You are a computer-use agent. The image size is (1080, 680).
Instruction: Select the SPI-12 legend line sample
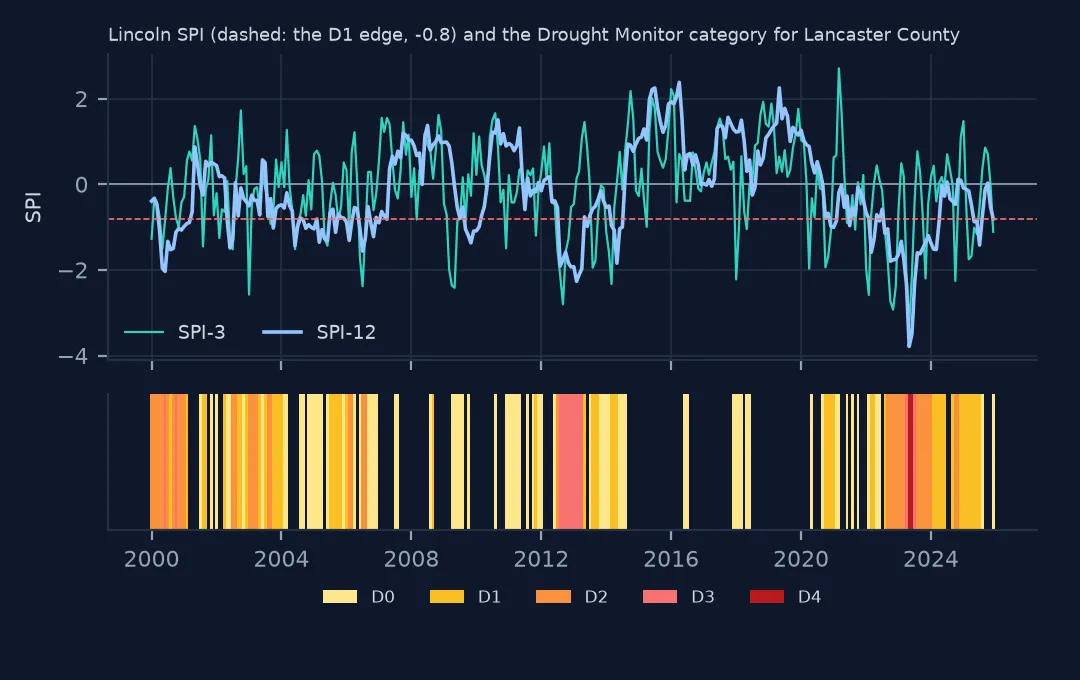(x=282, y=333)
